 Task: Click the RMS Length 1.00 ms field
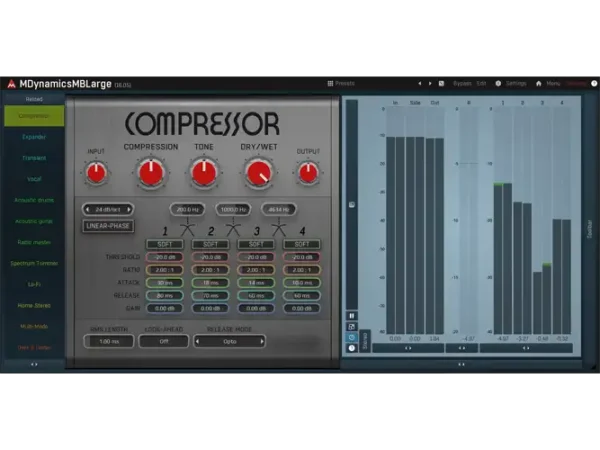(x=109, y=341)
